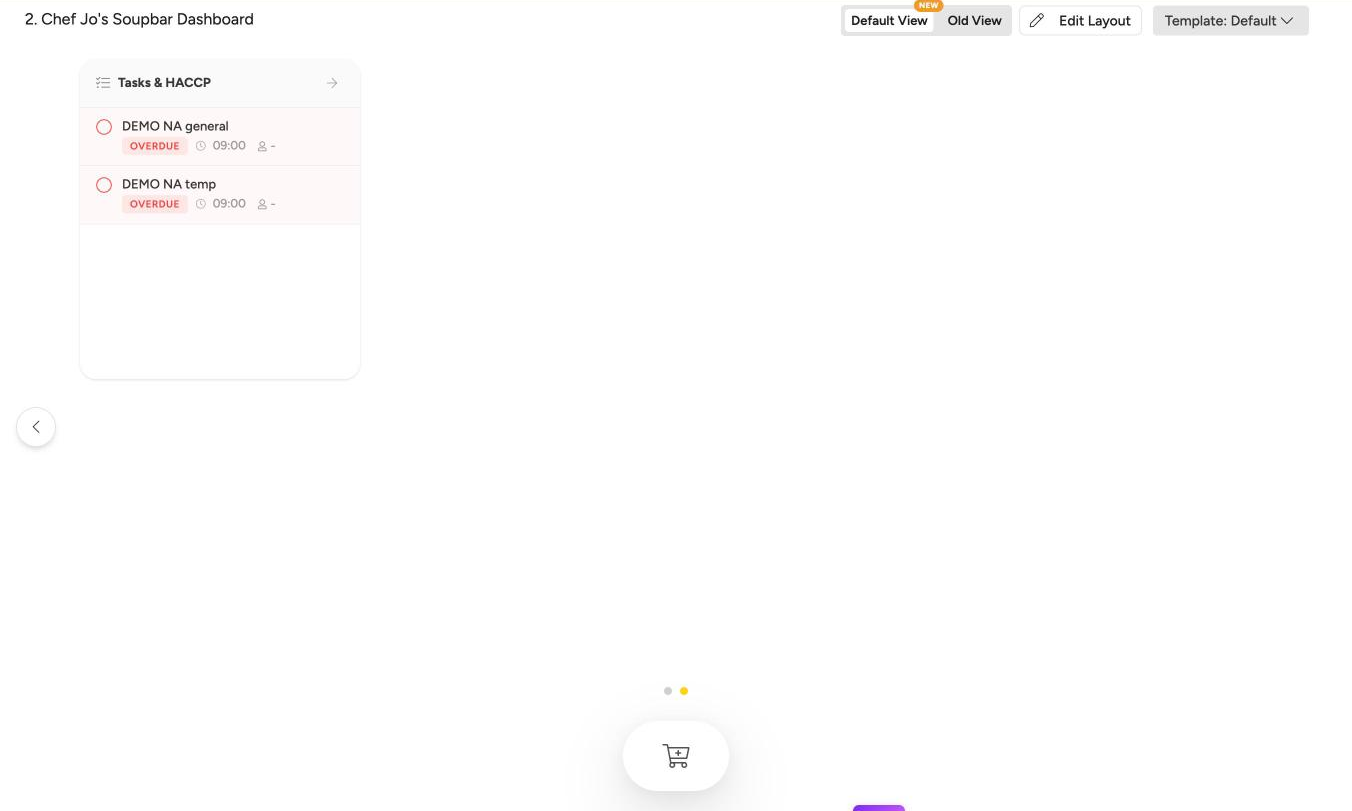Viewport: 1352px width, 811px height.
Task: Select the second yellow page indicator dot
Action: point(684,691)
